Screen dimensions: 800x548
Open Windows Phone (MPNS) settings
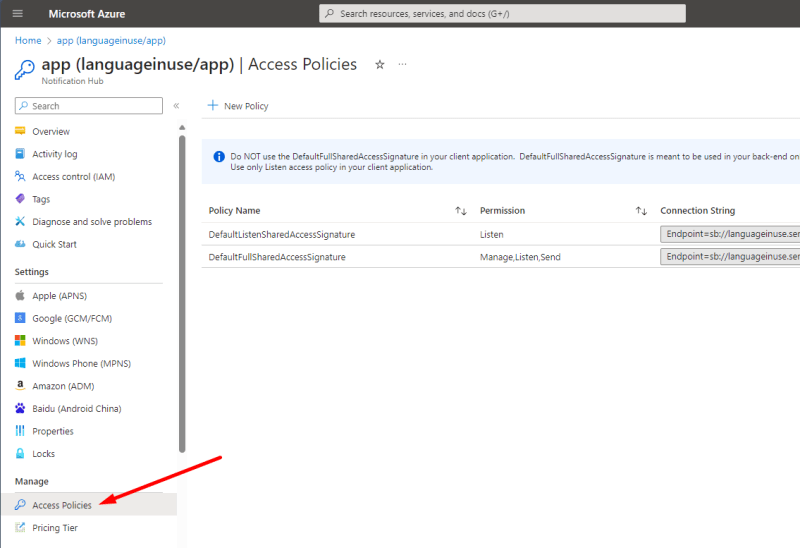(x=82, y=363)
